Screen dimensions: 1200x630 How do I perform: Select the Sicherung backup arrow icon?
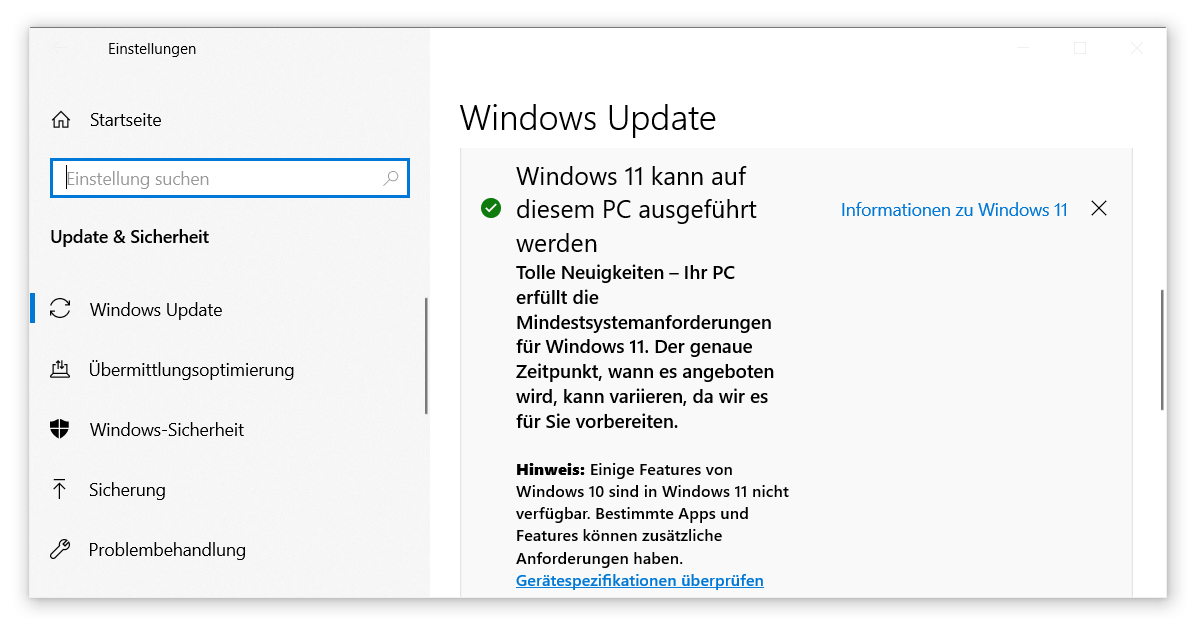point(61,489)
